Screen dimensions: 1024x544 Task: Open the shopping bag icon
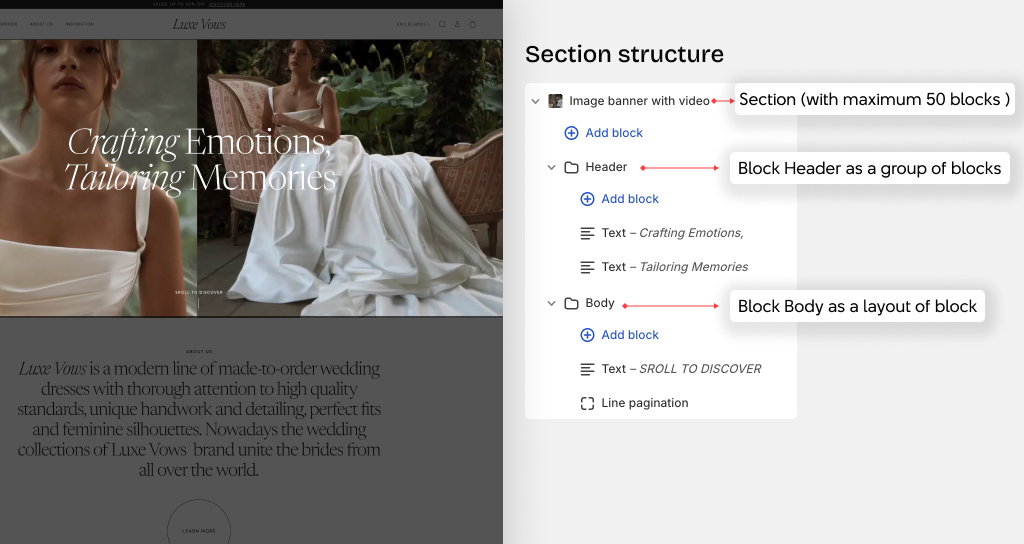point(473,24)
